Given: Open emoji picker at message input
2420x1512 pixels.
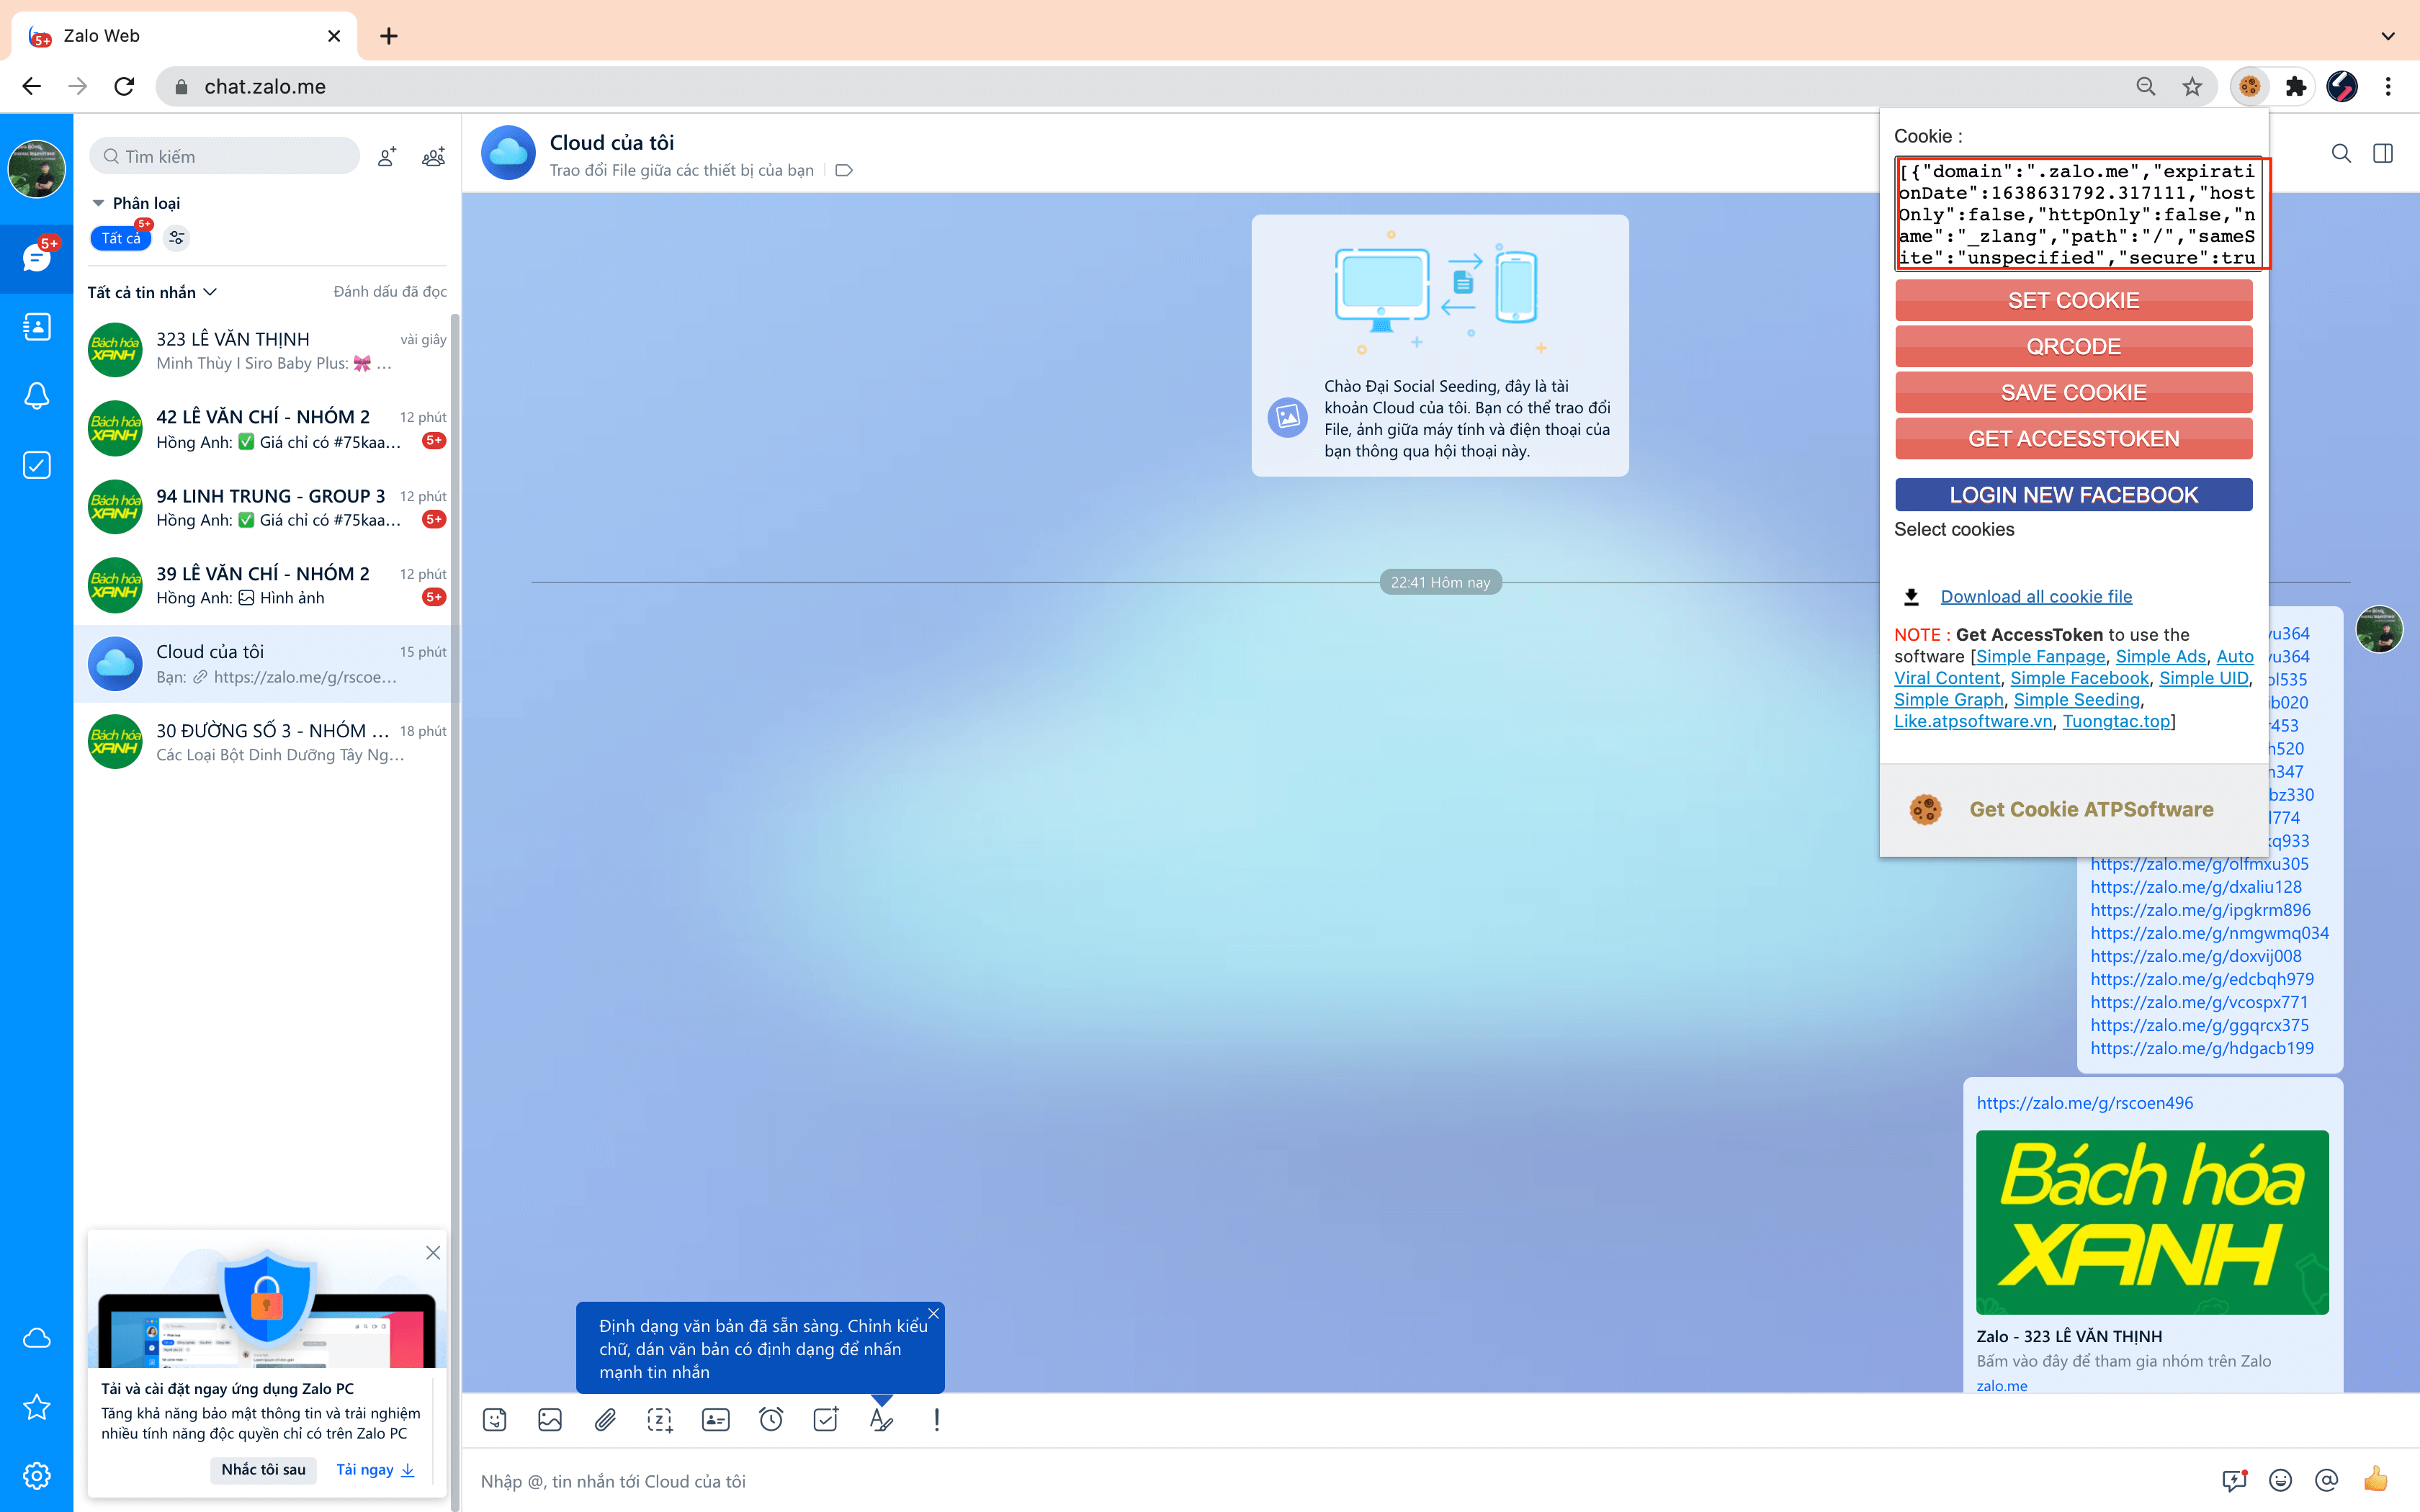Looking at the screenshot, I should tap(2280, 1480).
